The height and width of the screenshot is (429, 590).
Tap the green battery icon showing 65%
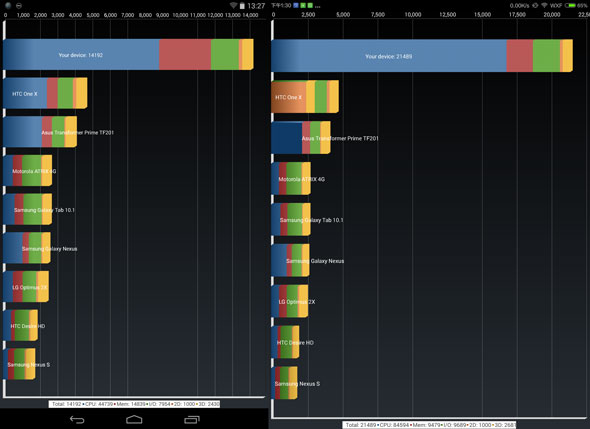570,5
